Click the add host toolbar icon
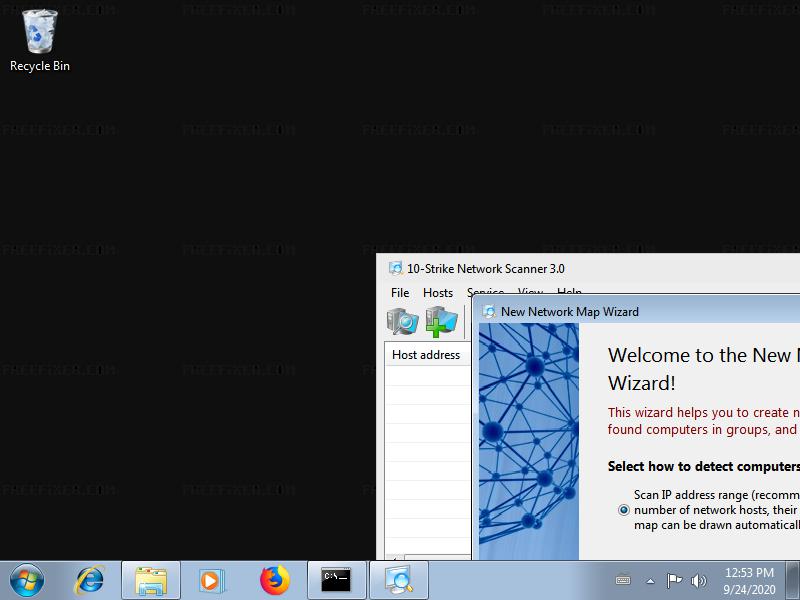This screenshot has height=600, width=800. click(441, 321)
